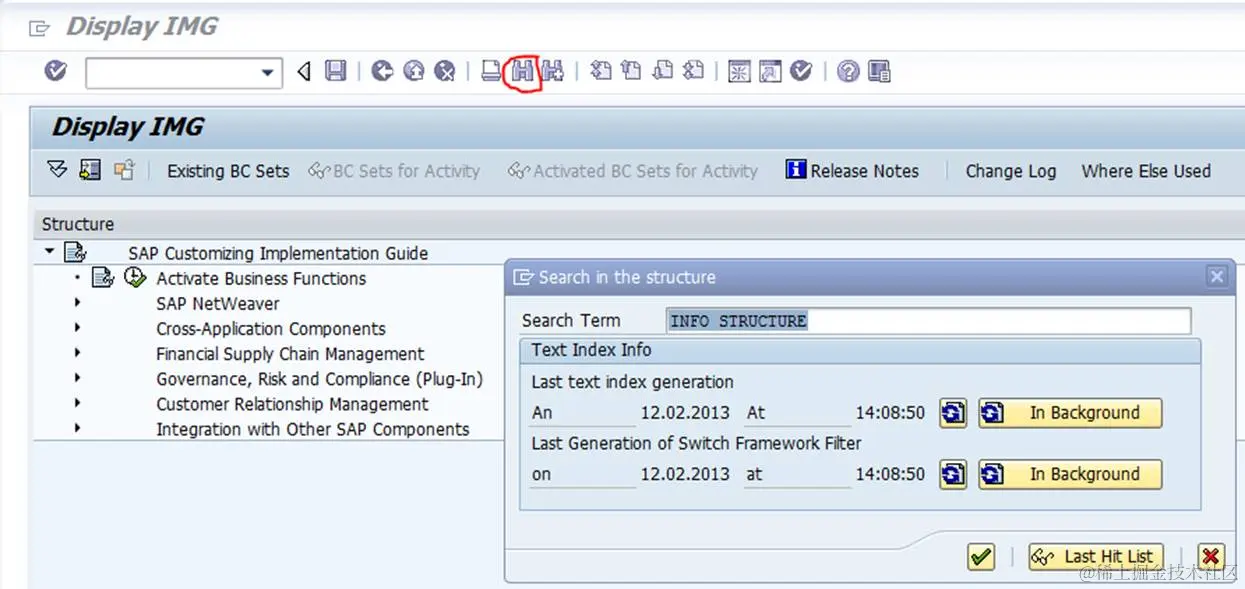The height and width of the screenshot is (589, 1245).
Task: Click the document icon next to SAP Customizing Implementation Guide
Action: (x=75, y=253)
